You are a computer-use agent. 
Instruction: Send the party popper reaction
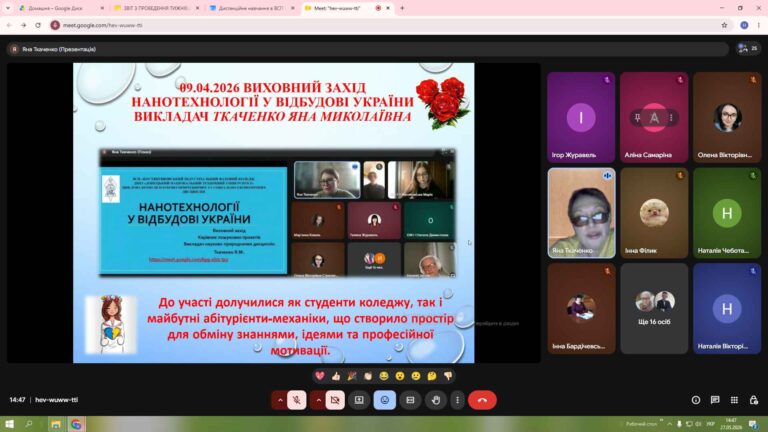[x=352, y=376]
